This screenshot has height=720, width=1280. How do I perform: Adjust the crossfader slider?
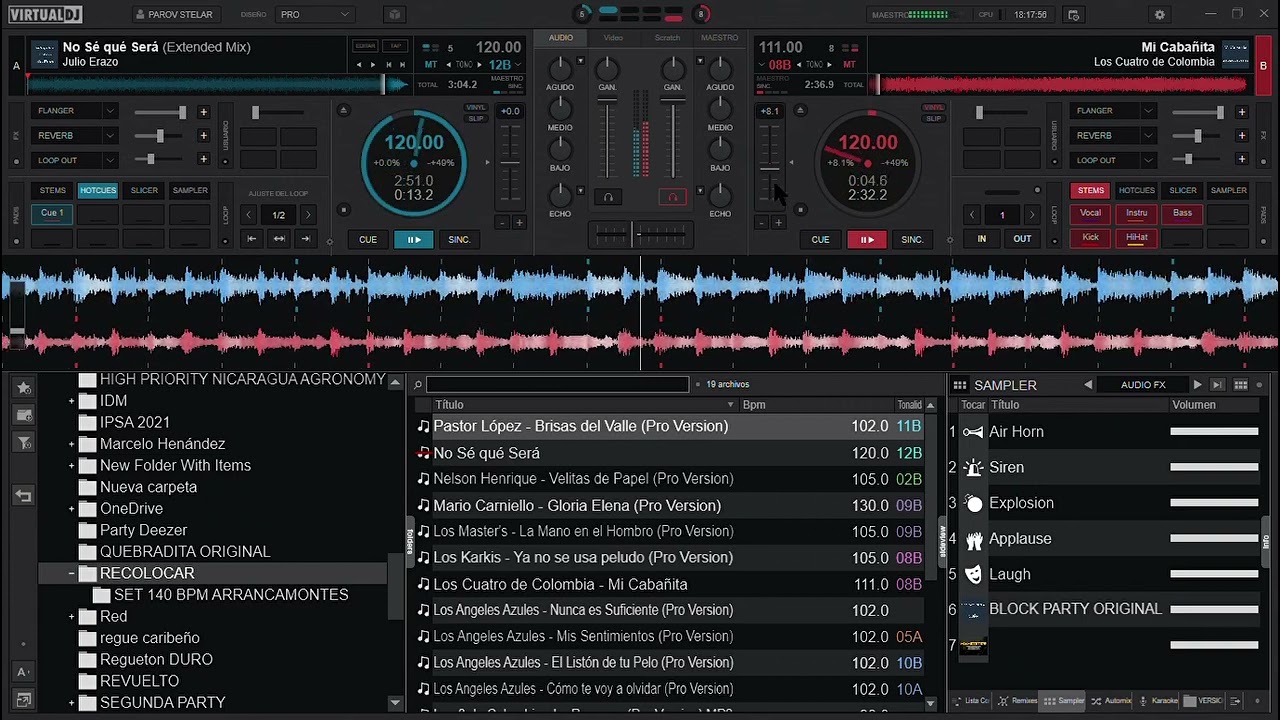coord(639,234)
